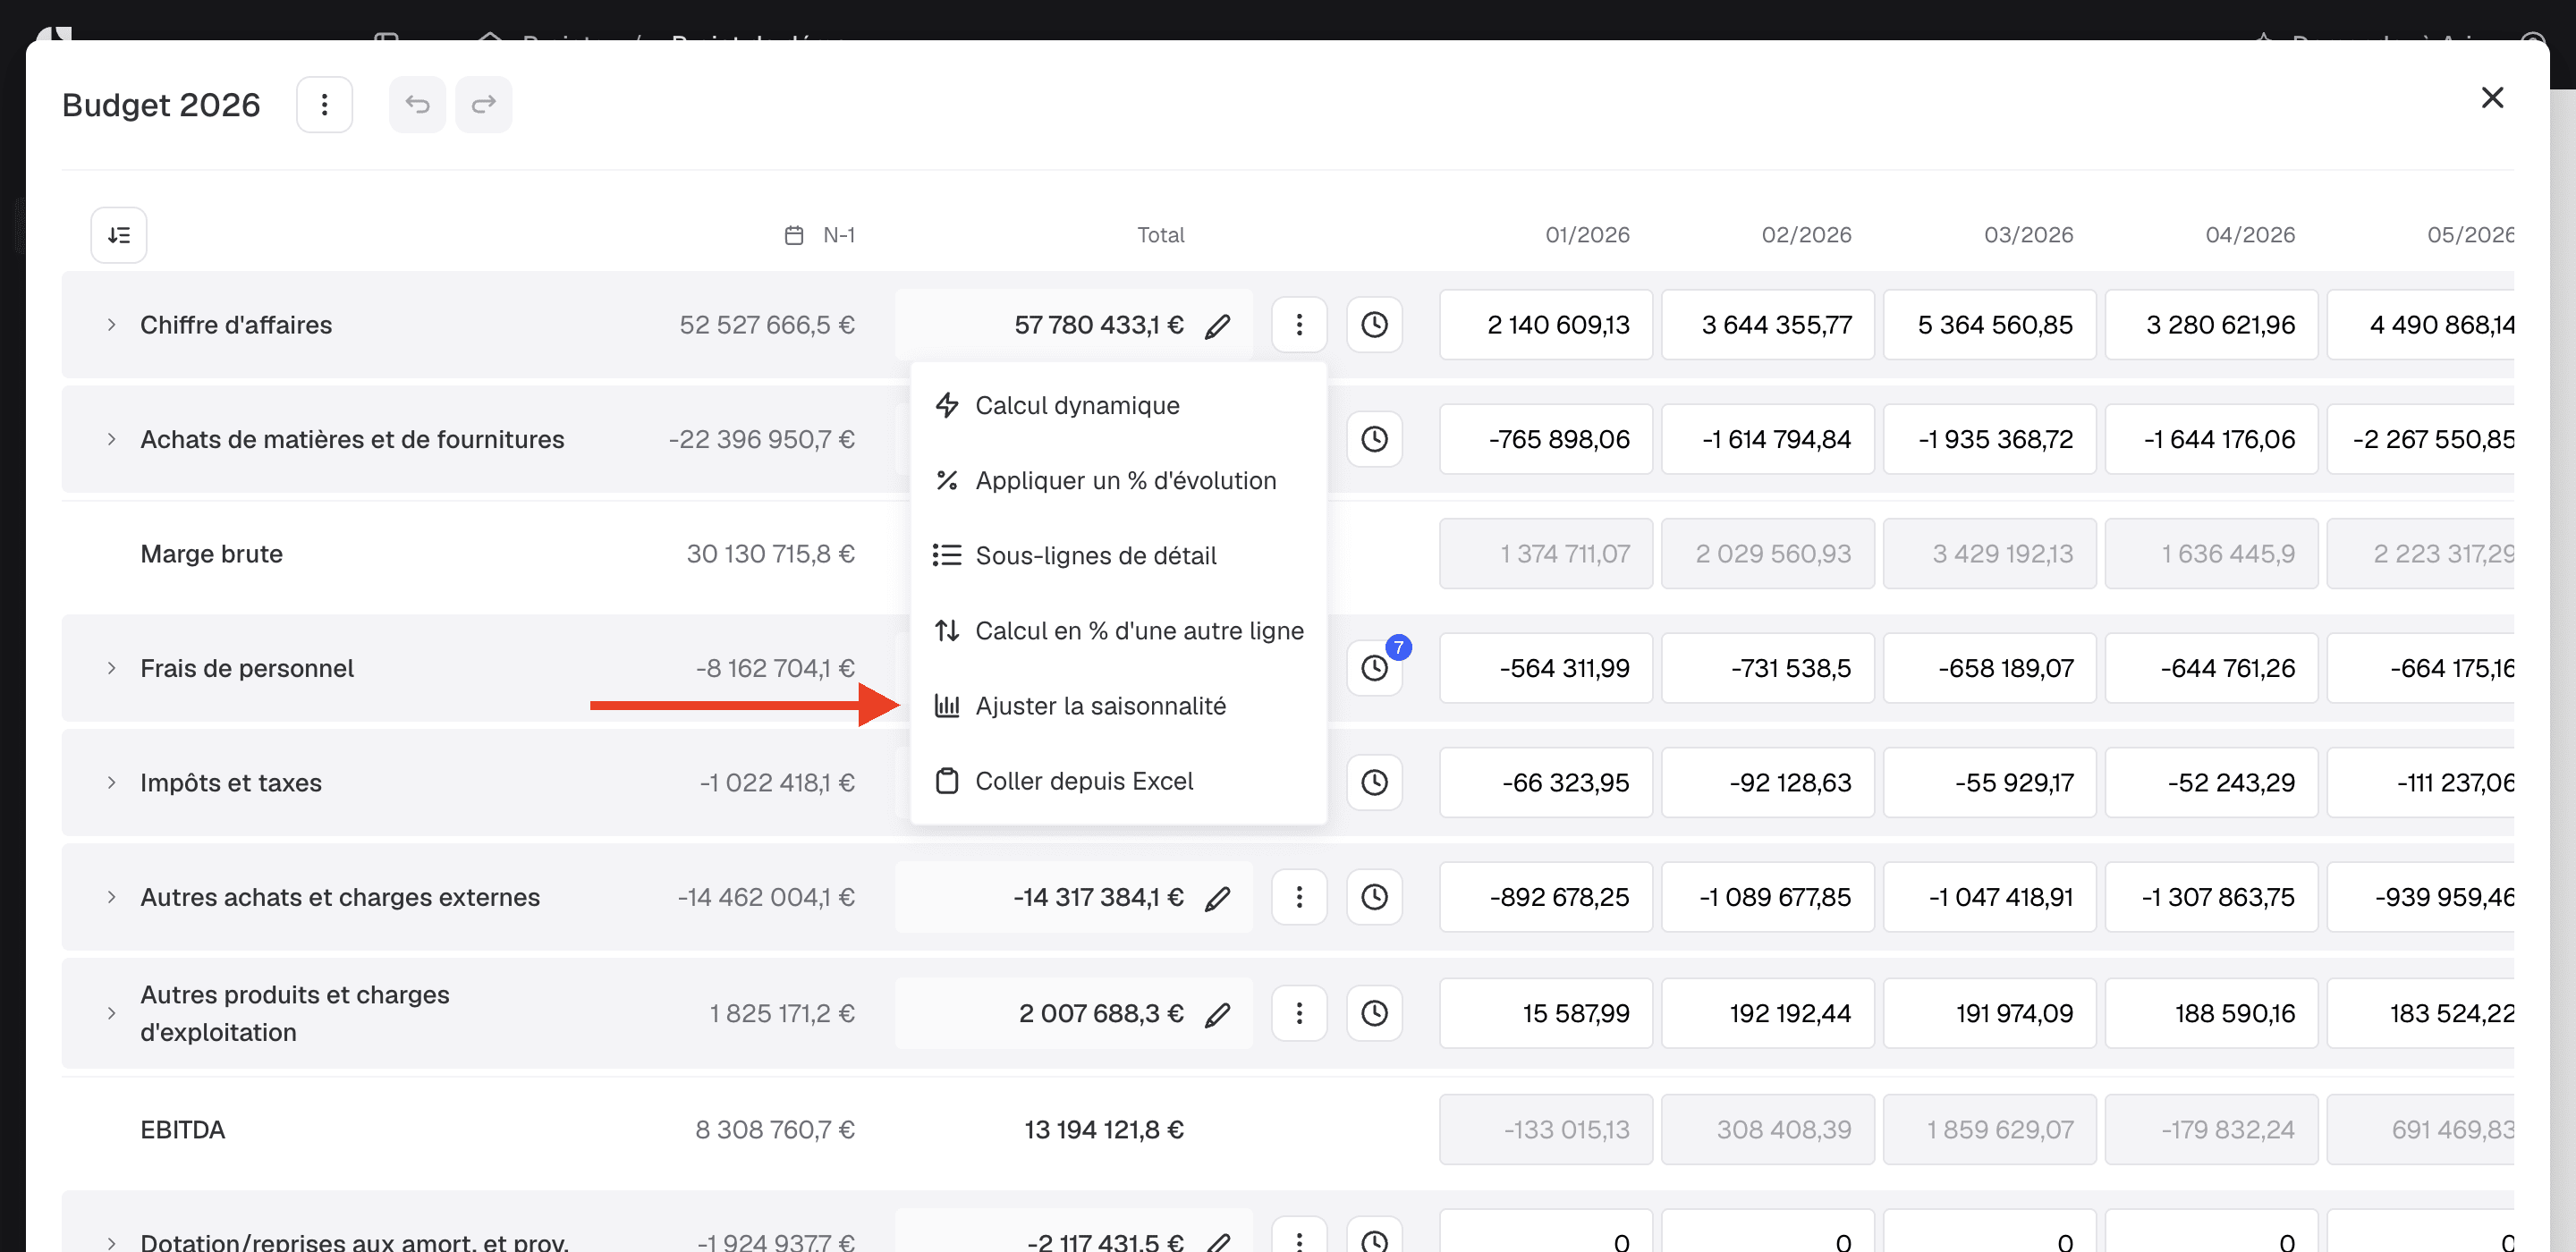2576x1252 pixels.
Task: Click the Marge brute row label
Action: (211, 554)
